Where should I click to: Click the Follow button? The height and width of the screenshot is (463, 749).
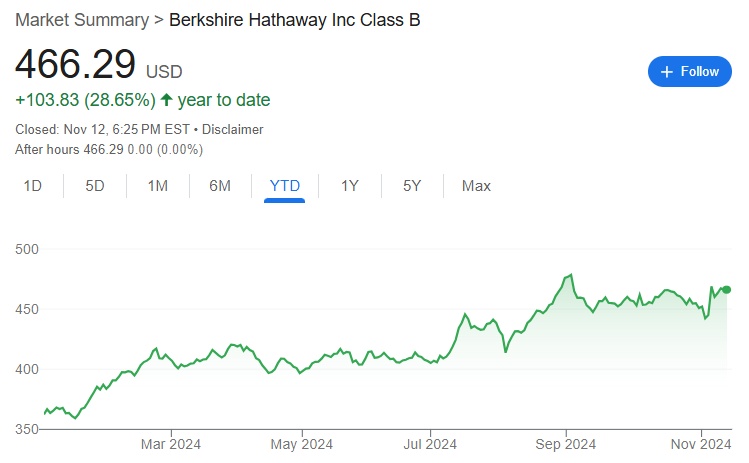(x=691, y=71)
